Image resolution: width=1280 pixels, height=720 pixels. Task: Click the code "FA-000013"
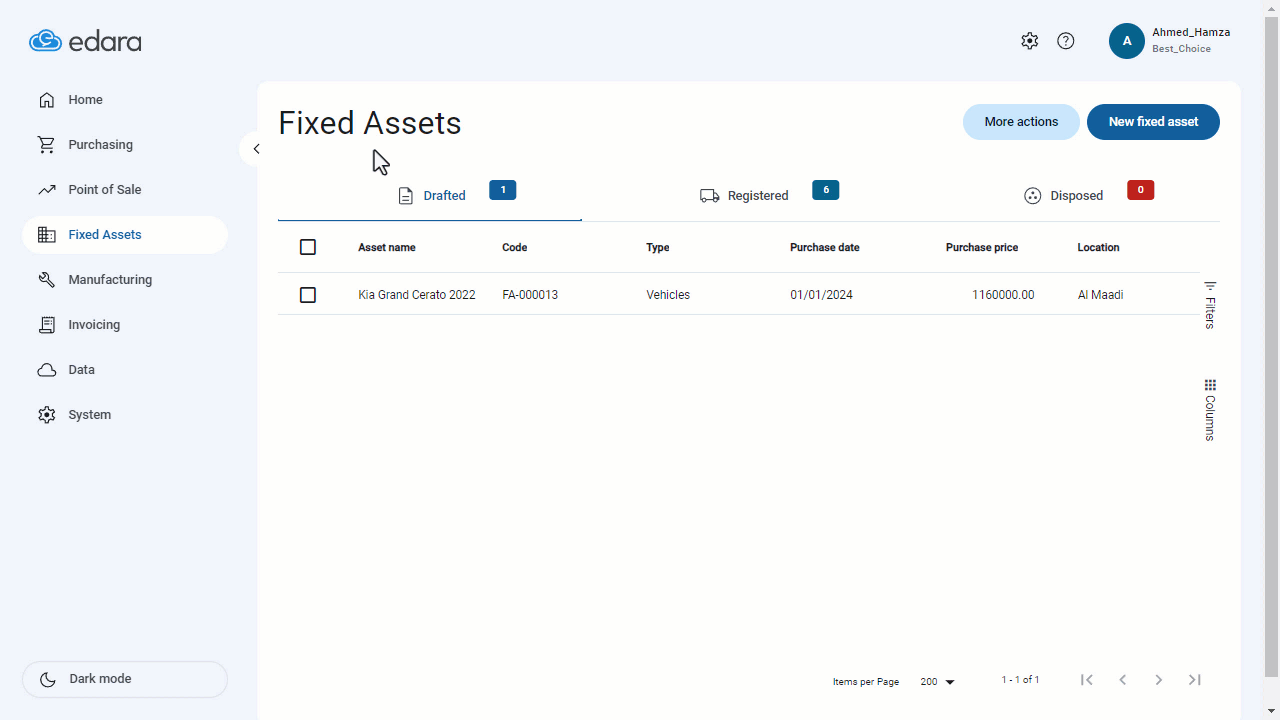(530, 295)
